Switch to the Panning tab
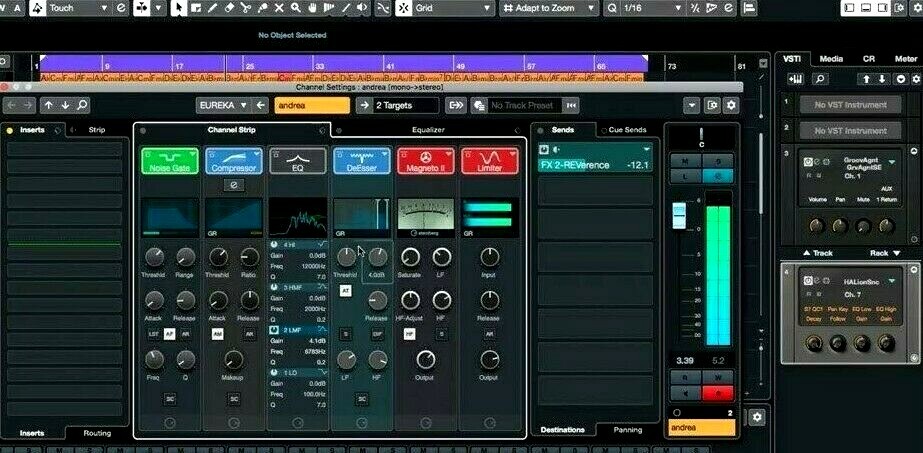 click(627, 430)
